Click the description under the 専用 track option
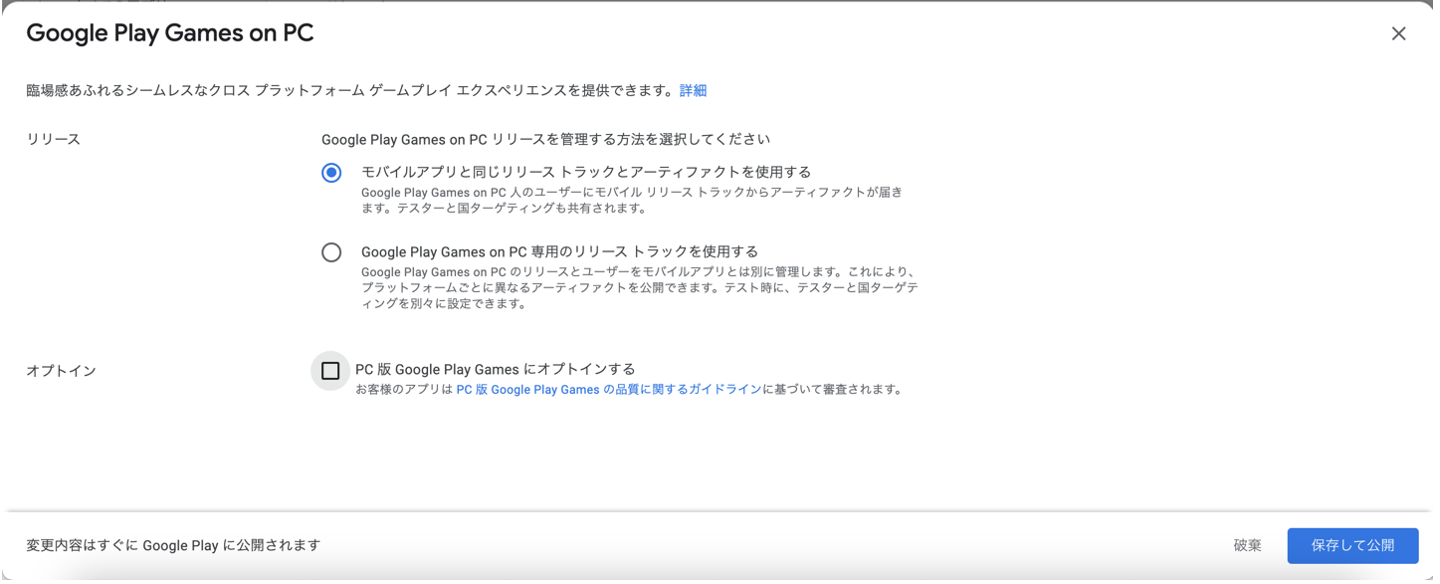Viewport: 1440px width, 584px height. point(638,288)
